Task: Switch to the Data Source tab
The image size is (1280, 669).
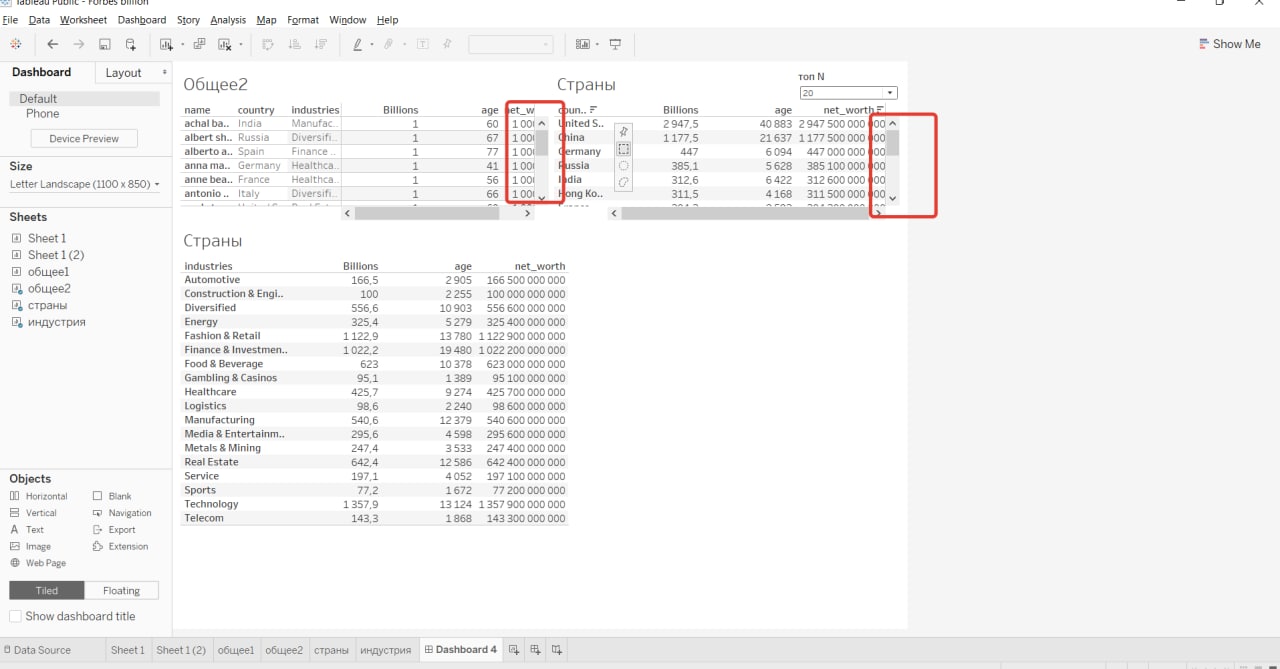Action: point(36,650)
